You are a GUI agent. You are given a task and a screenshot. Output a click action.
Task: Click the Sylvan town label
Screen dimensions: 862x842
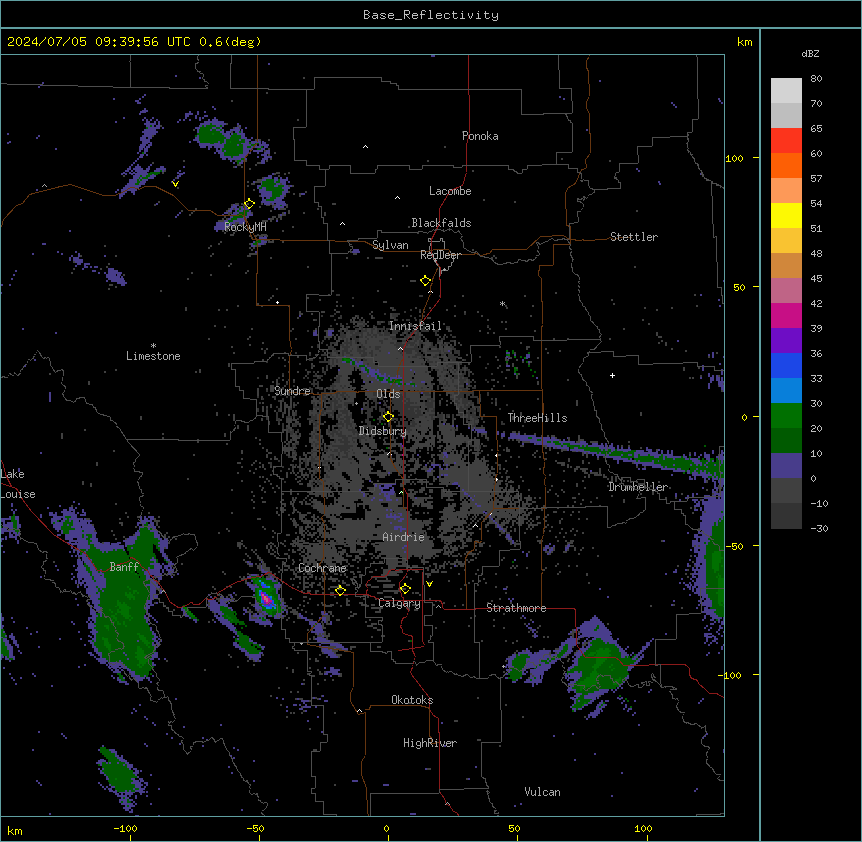[390, 245]
